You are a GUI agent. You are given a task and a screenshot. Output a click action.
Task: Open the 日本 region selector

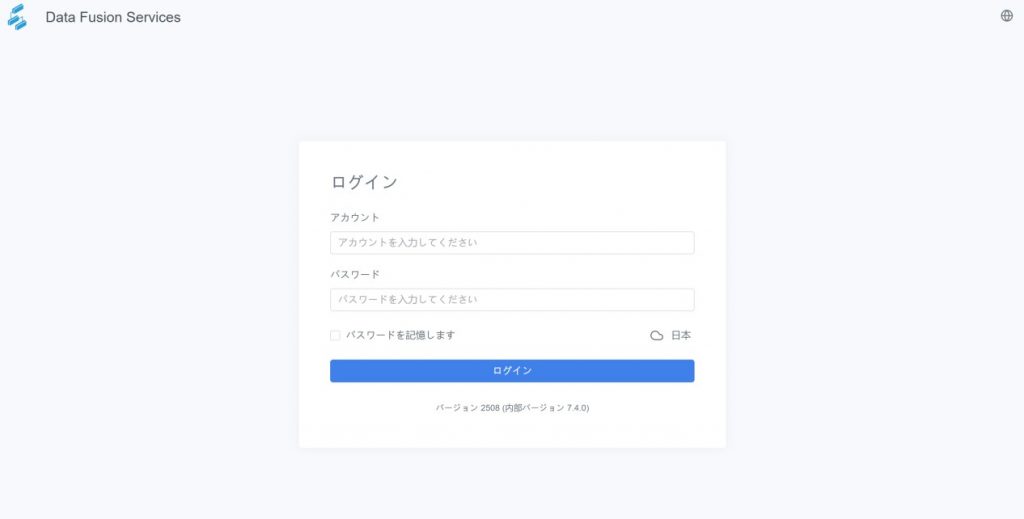tap(681, 336)
